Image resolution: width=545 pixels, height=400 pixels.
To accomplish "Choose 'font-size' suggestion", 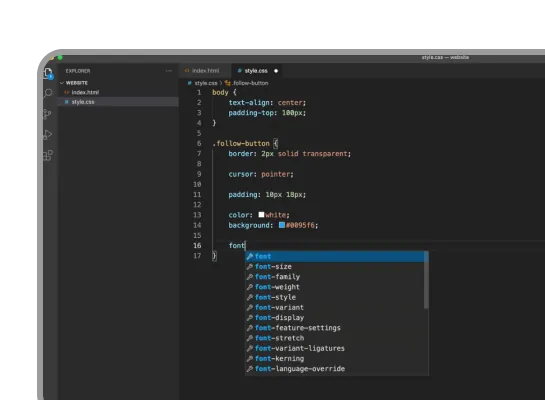I will (335, 267).
